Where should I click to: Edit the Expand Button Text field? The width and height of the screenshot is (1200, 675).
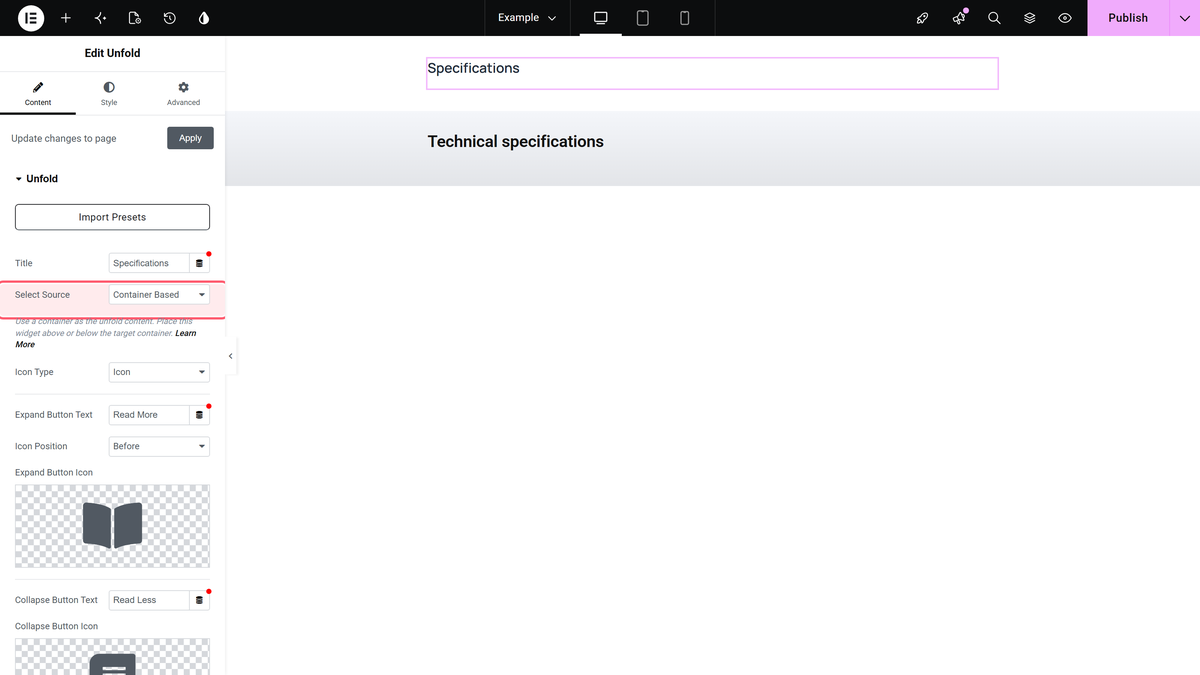point(149,415)
